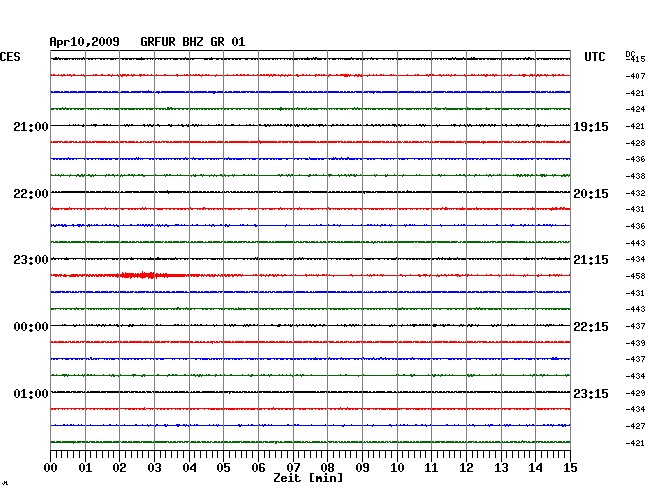Click minute axis label 15
Viewport: 650px width, 494px height.
[570, 468]
